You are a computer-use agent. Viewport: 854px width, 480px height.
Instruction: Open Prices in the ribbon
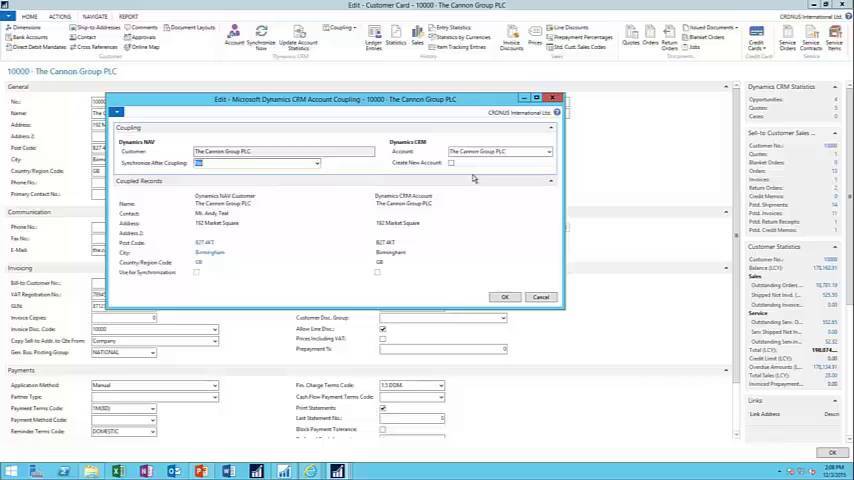(x=535, y=35)
